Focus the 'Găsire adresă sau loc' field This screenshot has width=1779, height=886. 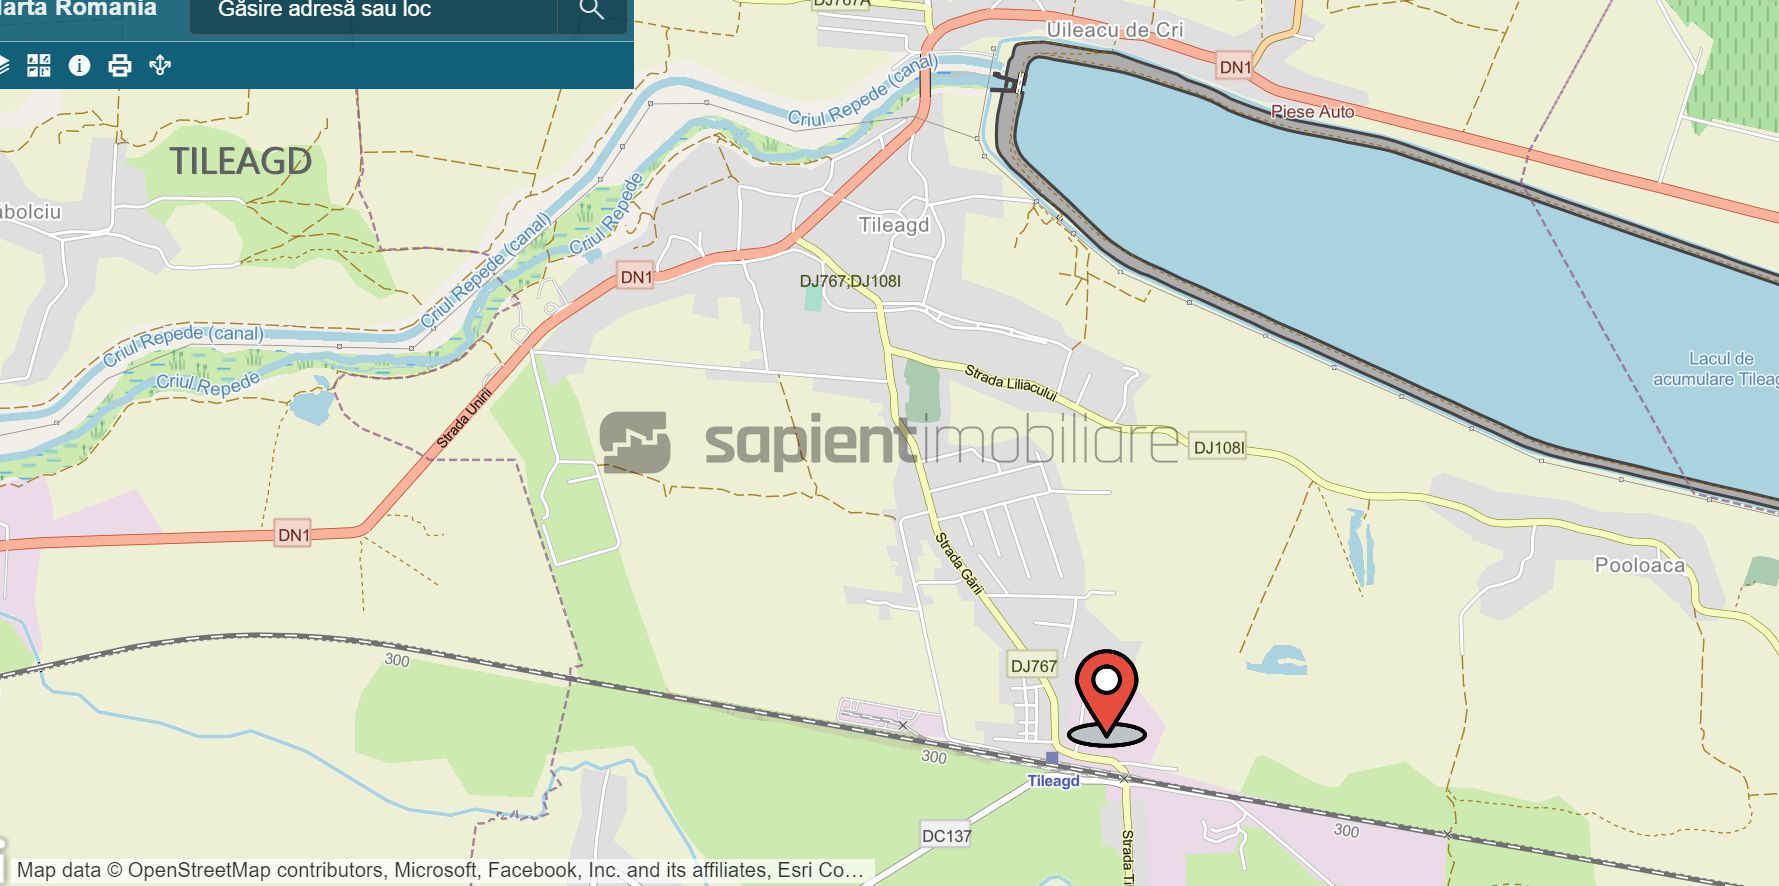pyautogui.click(x=373, y=11)
